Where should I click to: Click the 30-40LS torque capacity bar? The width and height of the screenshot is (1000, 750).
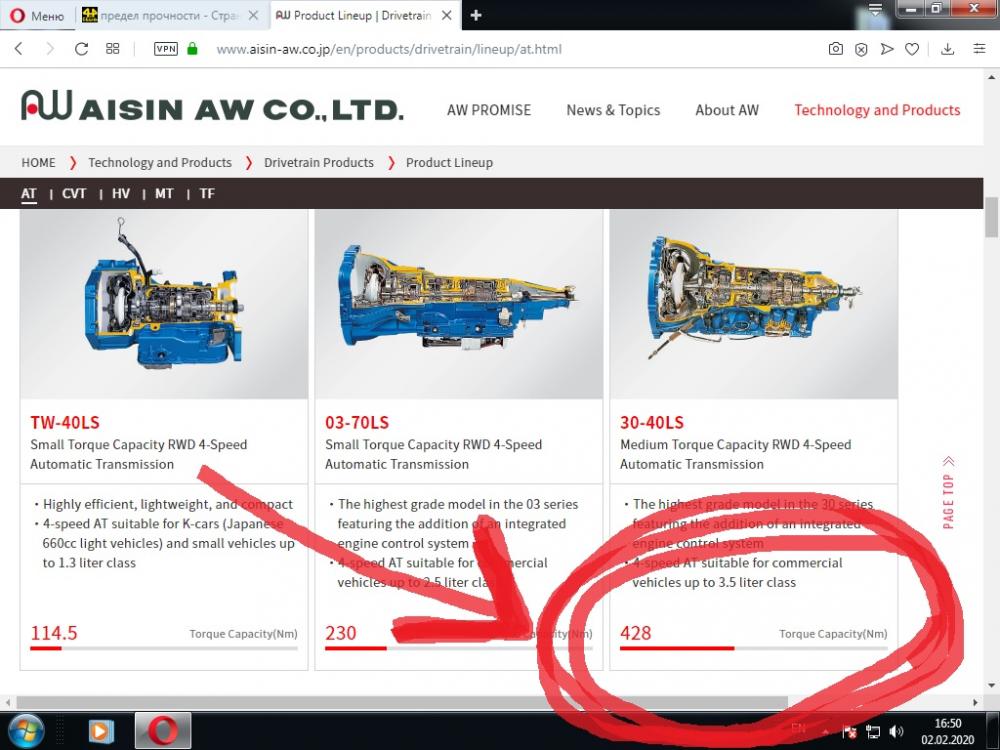[754, 649]
